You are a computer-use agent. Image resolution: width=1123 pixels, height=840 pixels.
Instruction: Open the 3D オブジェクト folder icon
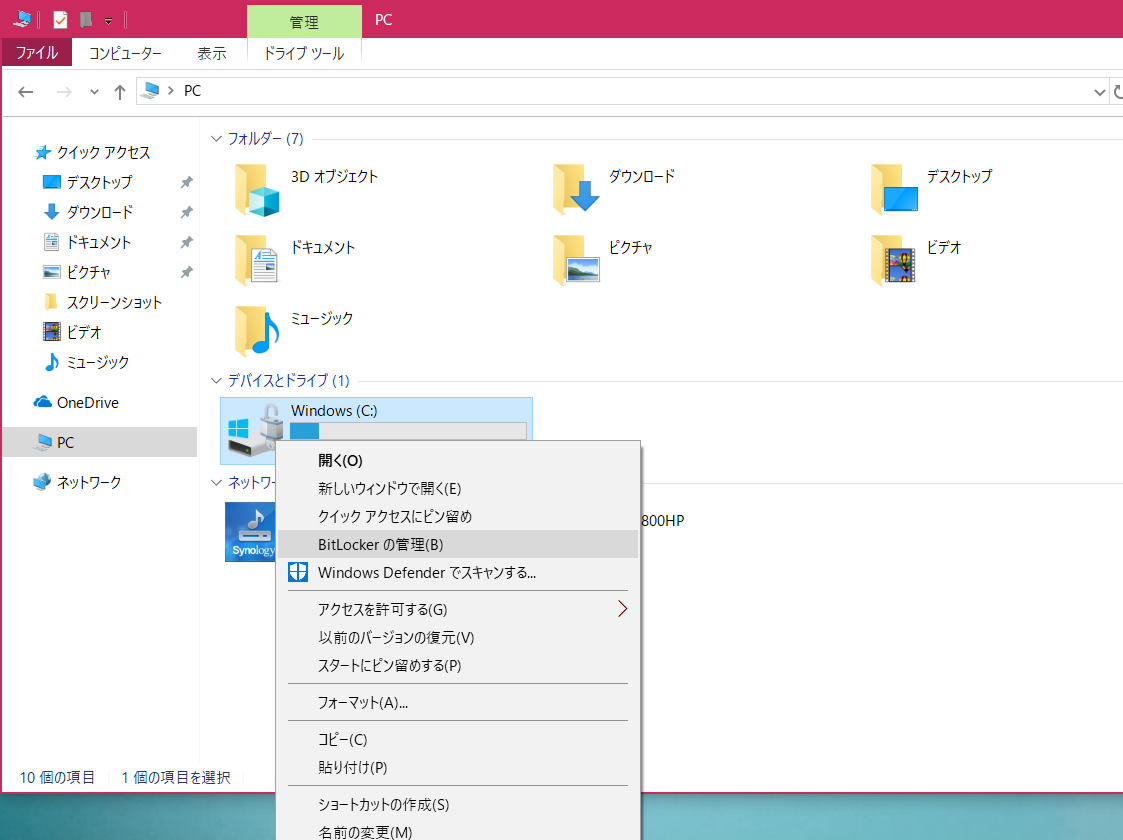tap(257, 190)
